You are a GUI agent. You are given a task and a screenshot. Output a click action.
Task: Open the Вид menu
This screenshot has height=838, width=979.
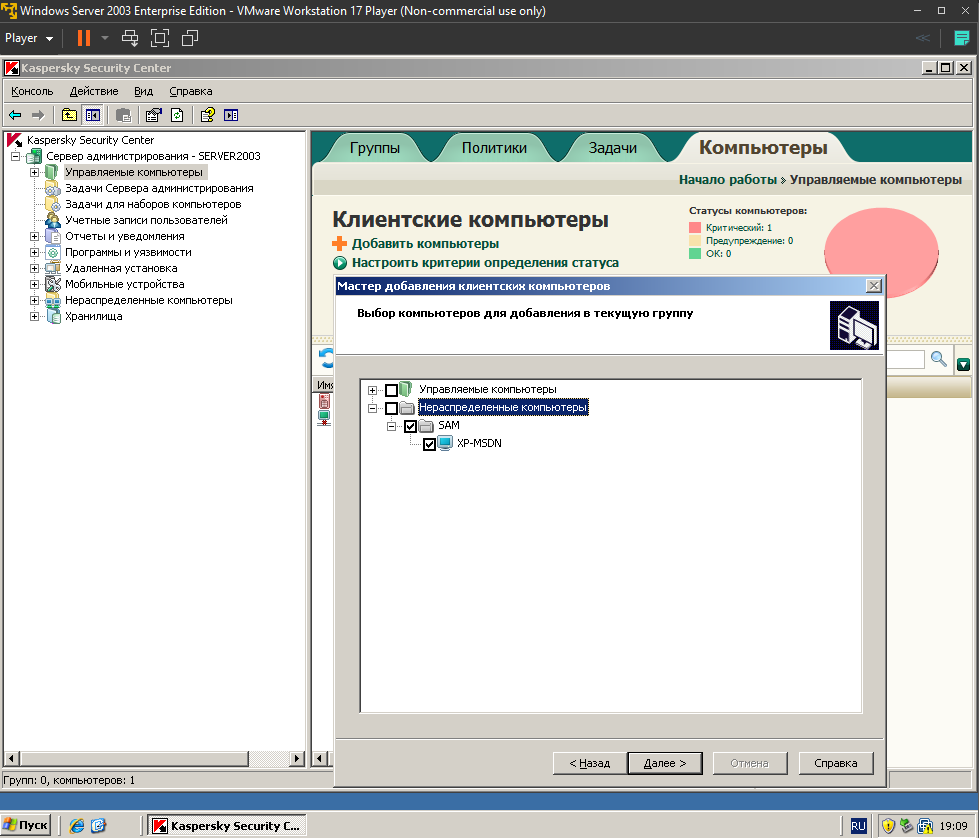[x=143, y=91]
